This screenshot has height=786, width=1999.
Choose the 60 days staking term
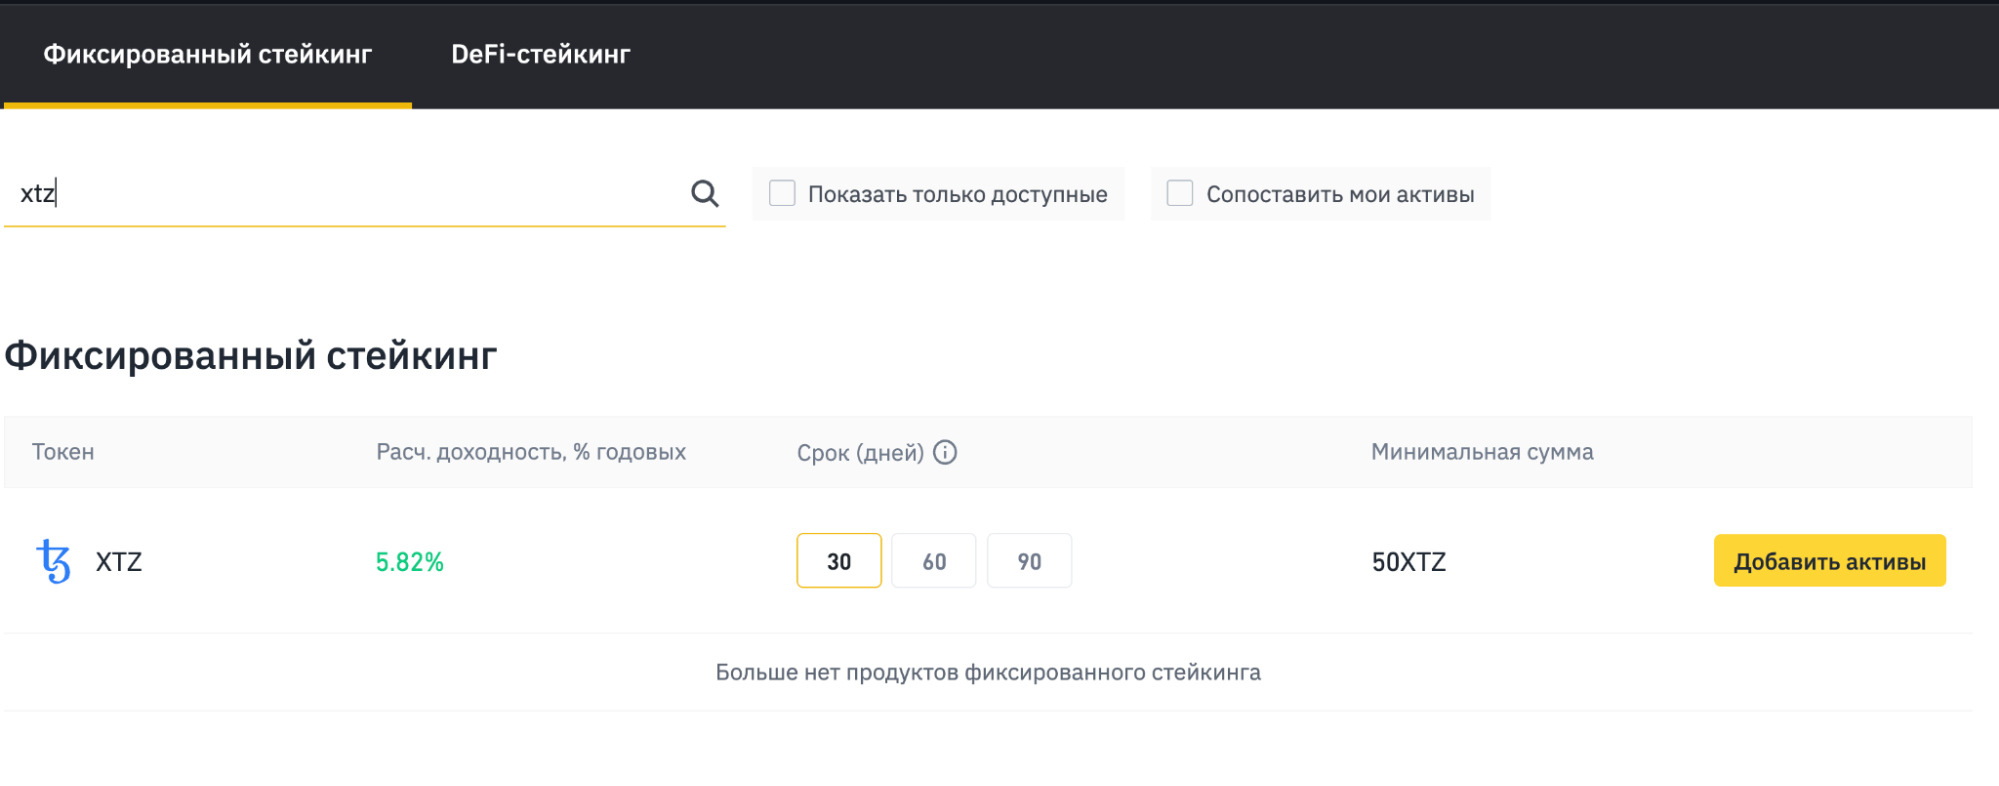click(933, 561)
